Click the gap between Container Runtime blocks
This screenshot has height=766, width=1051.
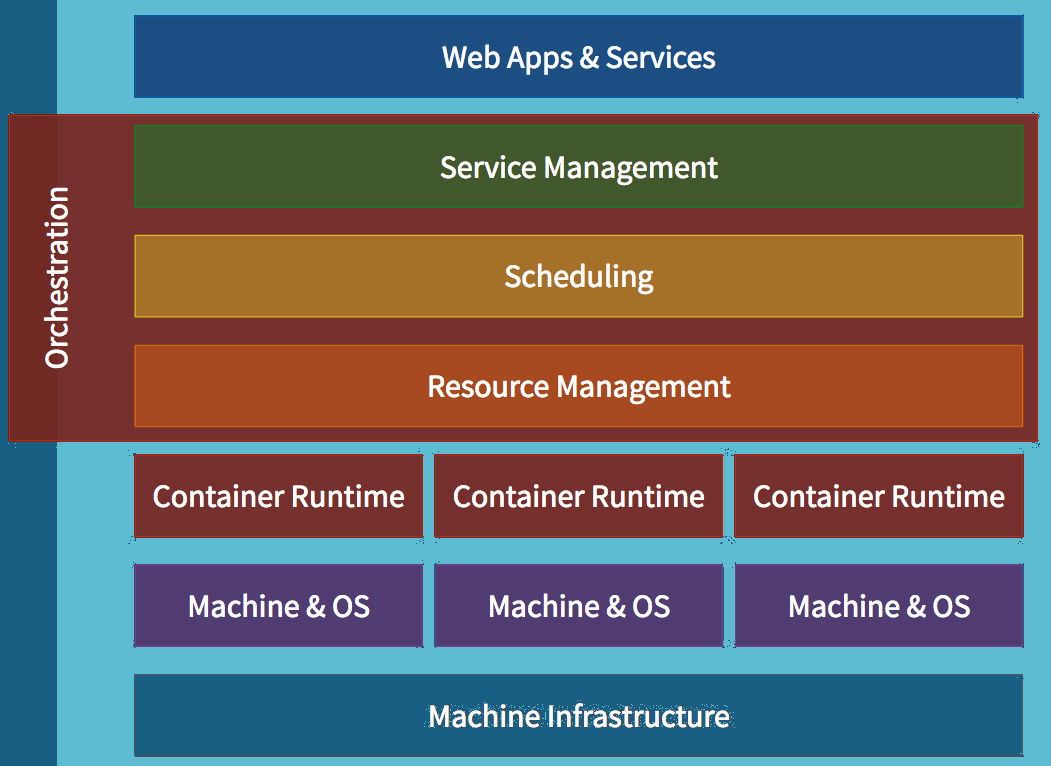click(428, 495)
